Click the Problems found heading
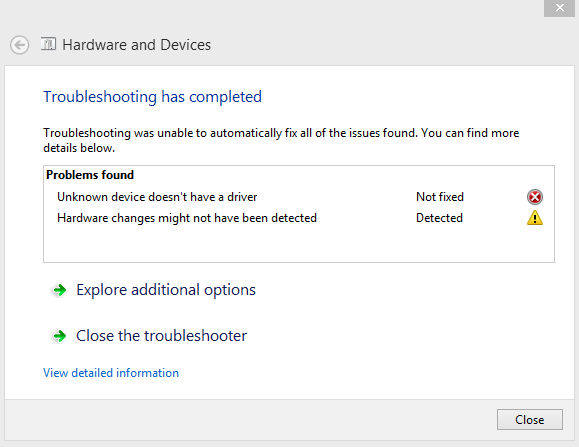Image resolution: width=579 pixels, height=447 pixels. pyautogui.click(x=90, y=175)
